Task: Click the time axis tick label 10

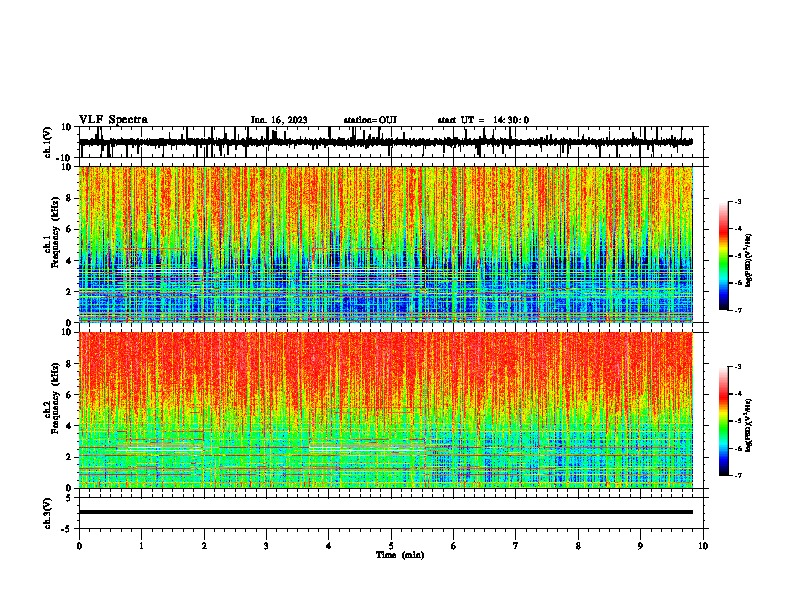Action: pyautogui.click(x=703, y=546)
